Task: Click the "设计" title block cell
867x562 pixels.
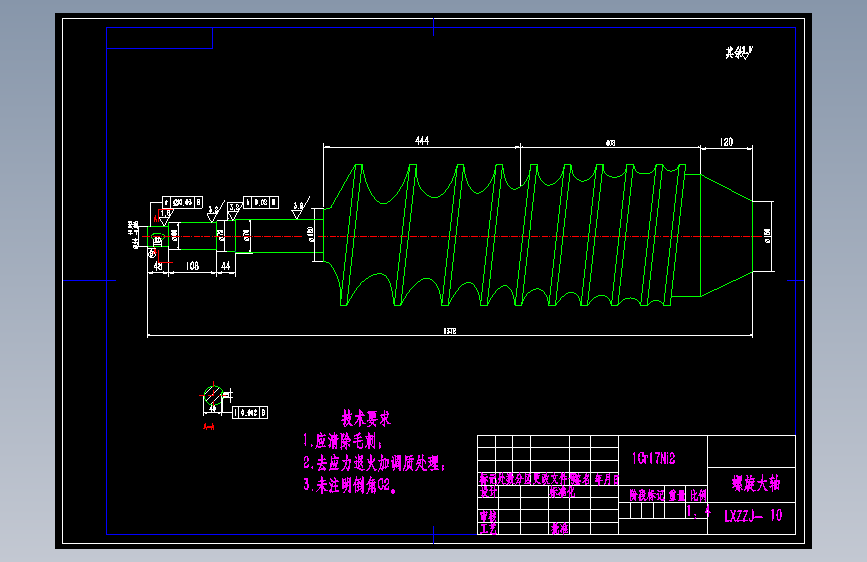Action: 488,492
